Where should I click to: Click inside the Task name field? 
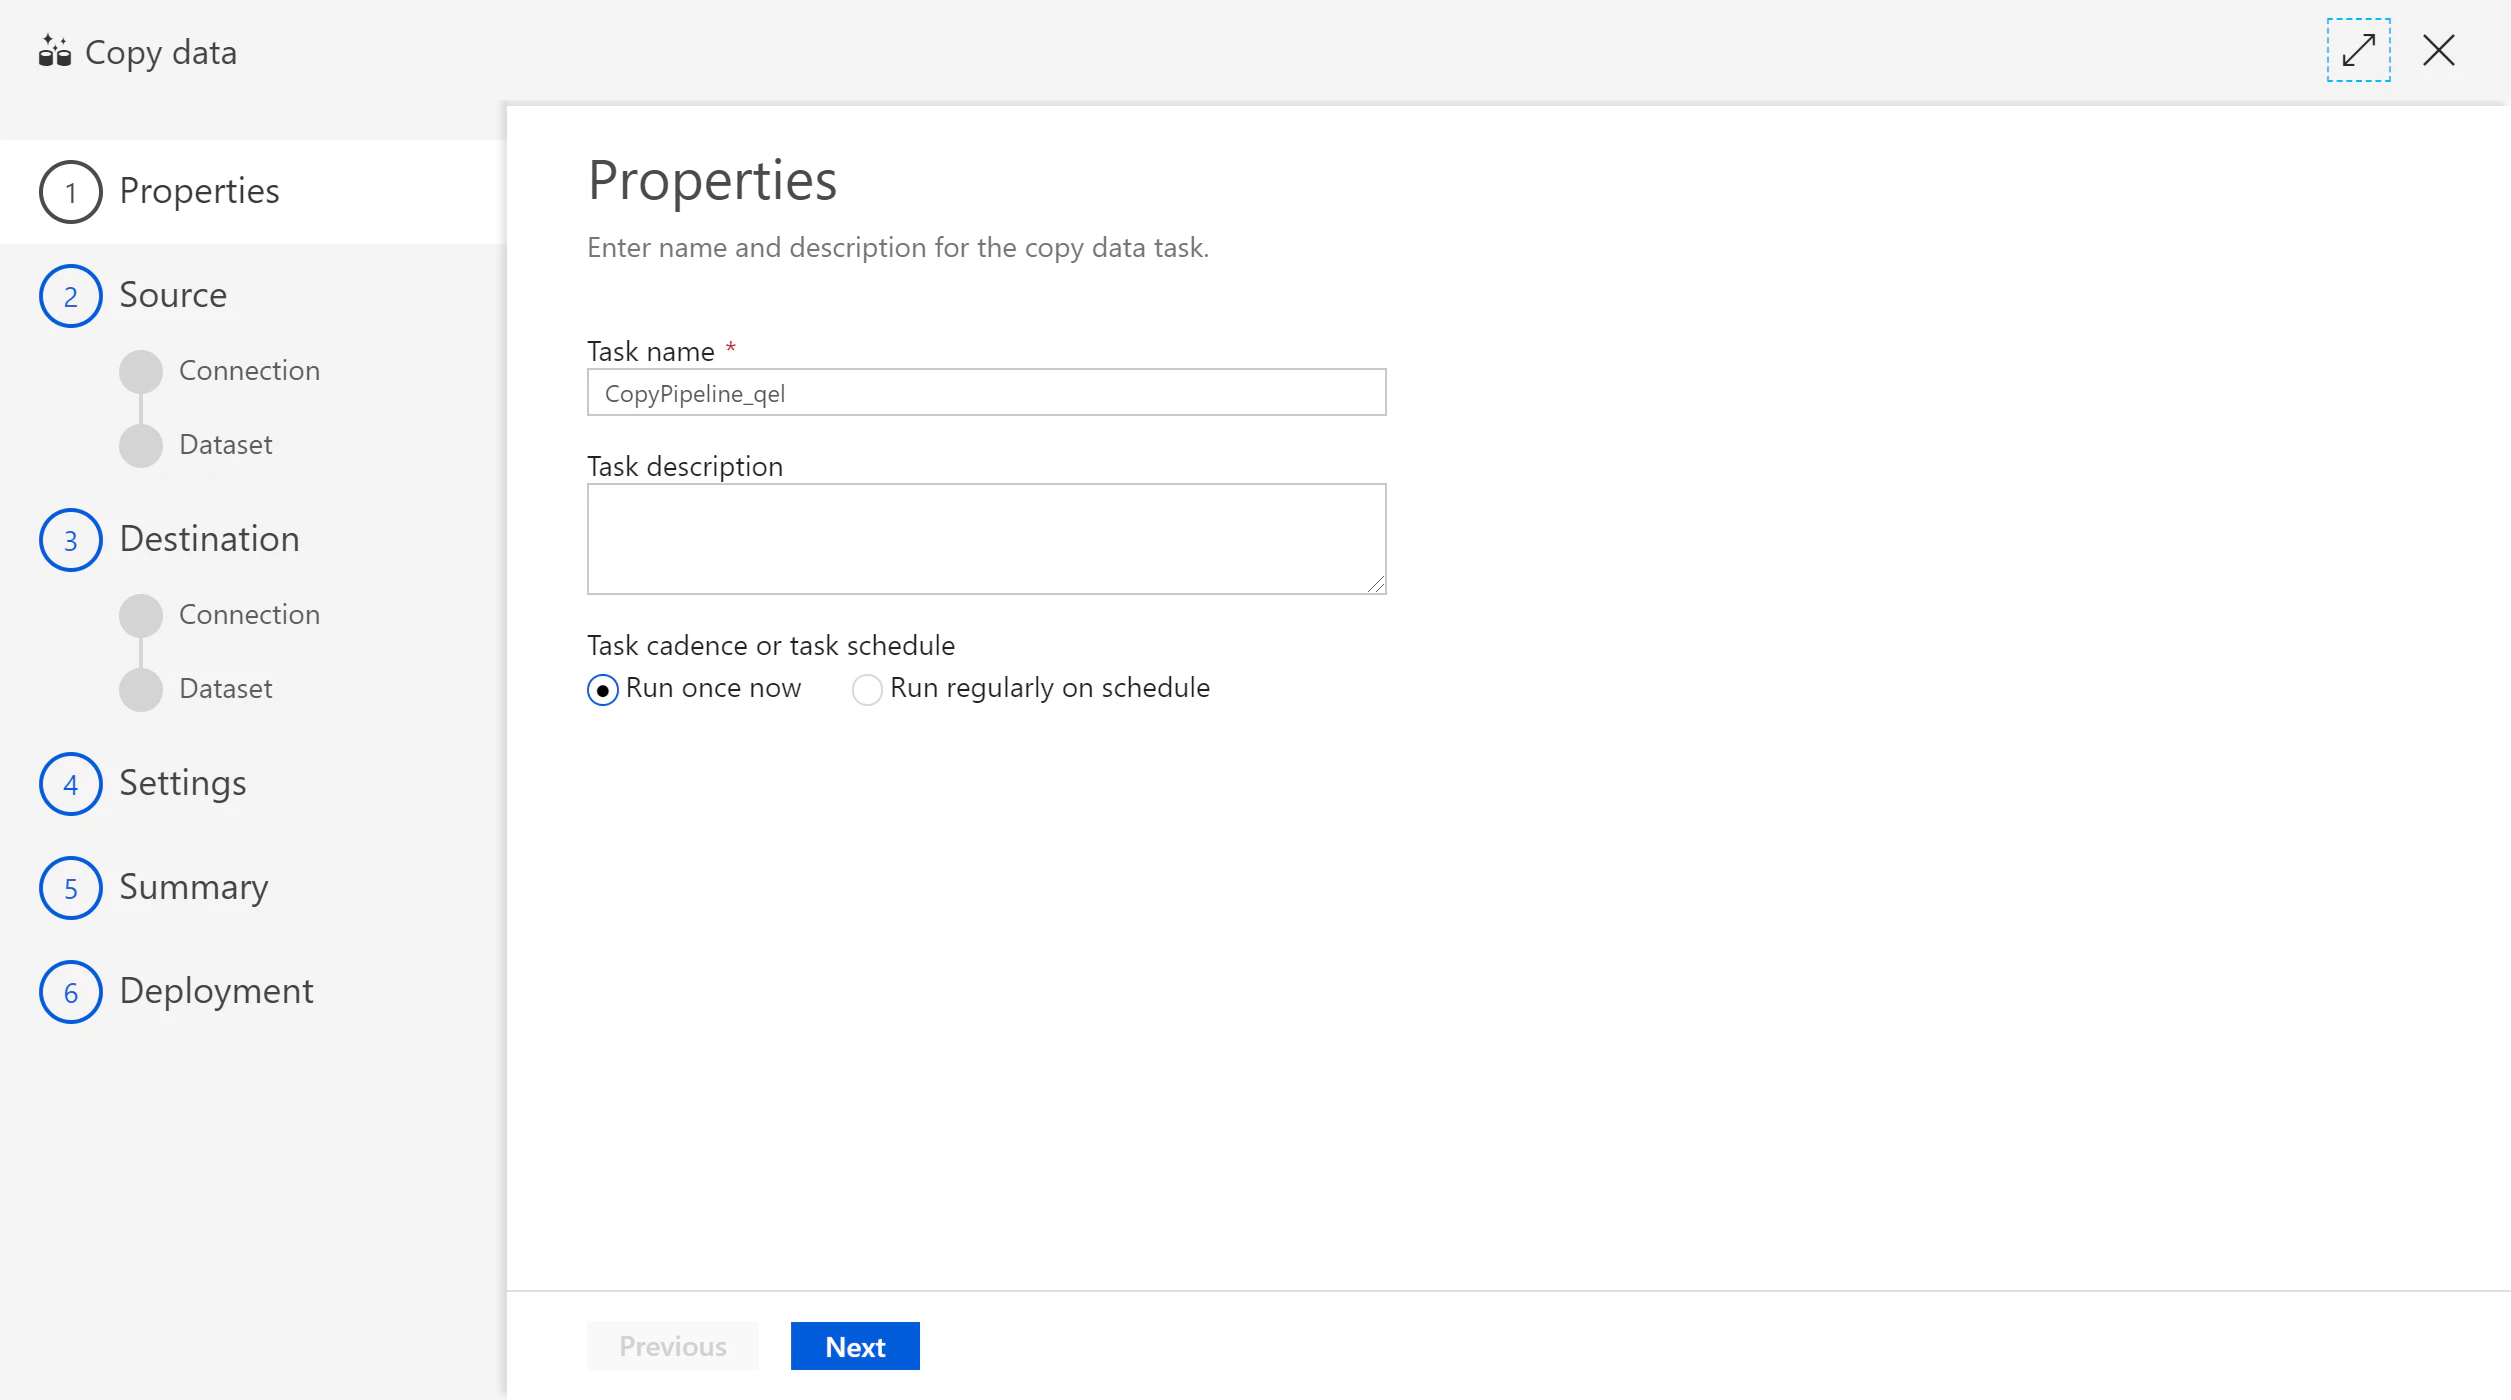pyautogui.click(x=986, y=392)
